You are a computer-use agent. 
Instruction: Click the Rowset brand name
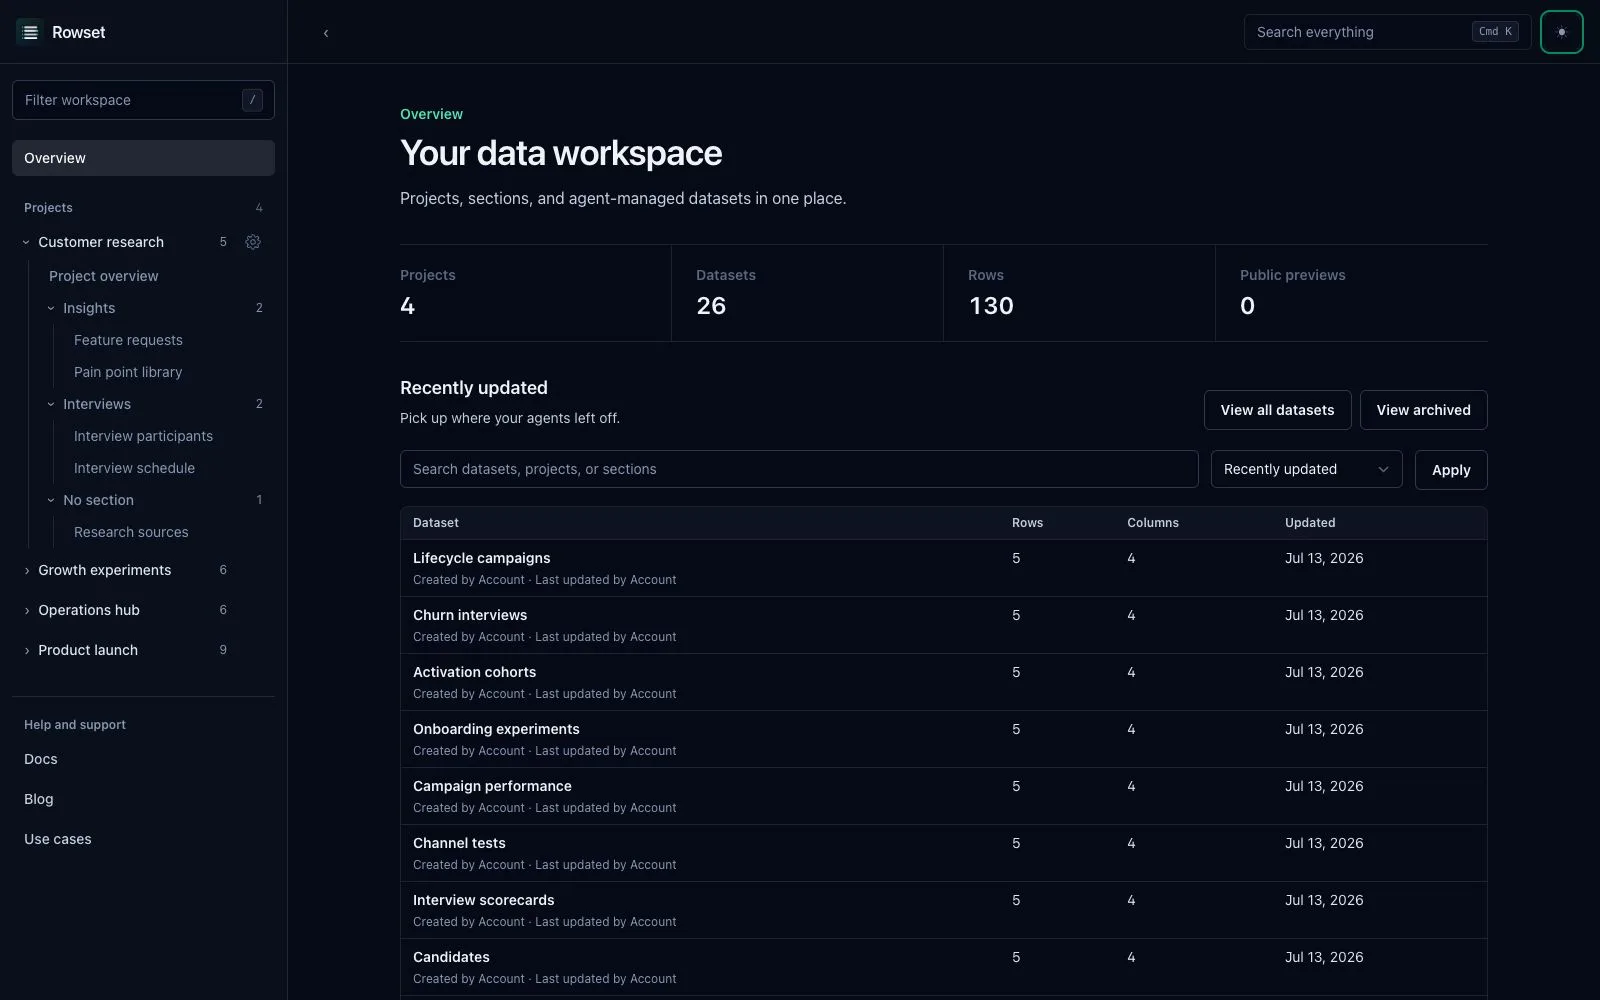[x=79, y=32]
